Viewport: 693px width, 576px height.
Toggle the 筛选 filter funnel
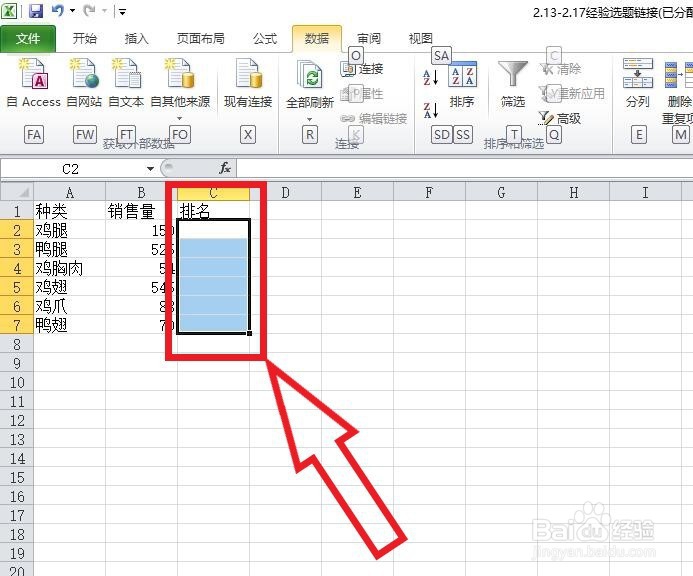(513, 84)
